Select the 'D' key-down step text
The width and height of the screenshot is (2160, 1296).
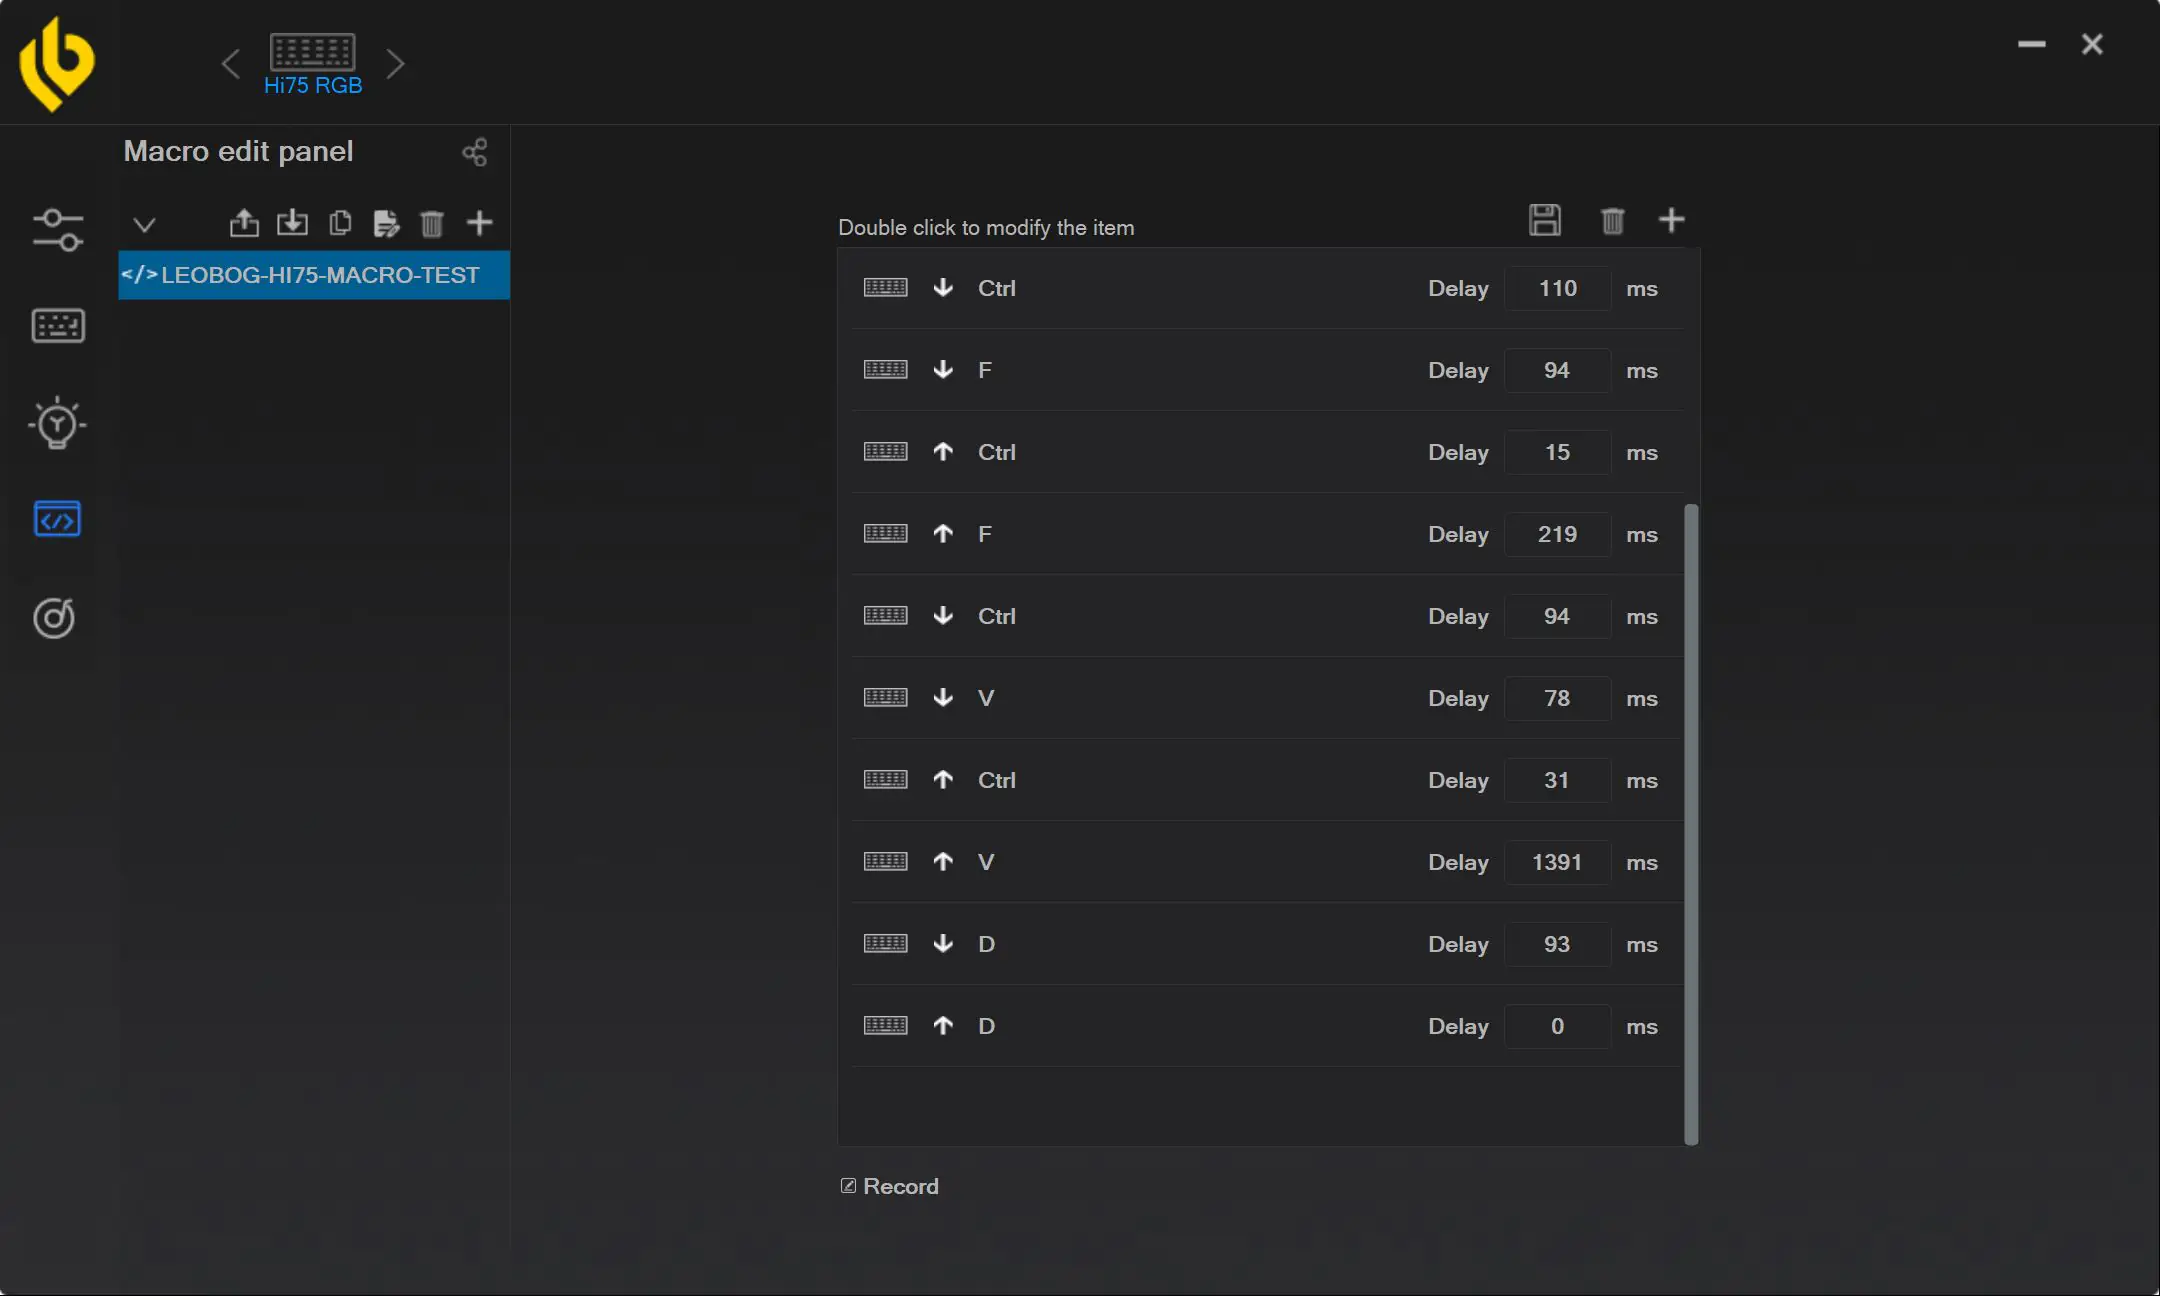(x=986, y=944)
